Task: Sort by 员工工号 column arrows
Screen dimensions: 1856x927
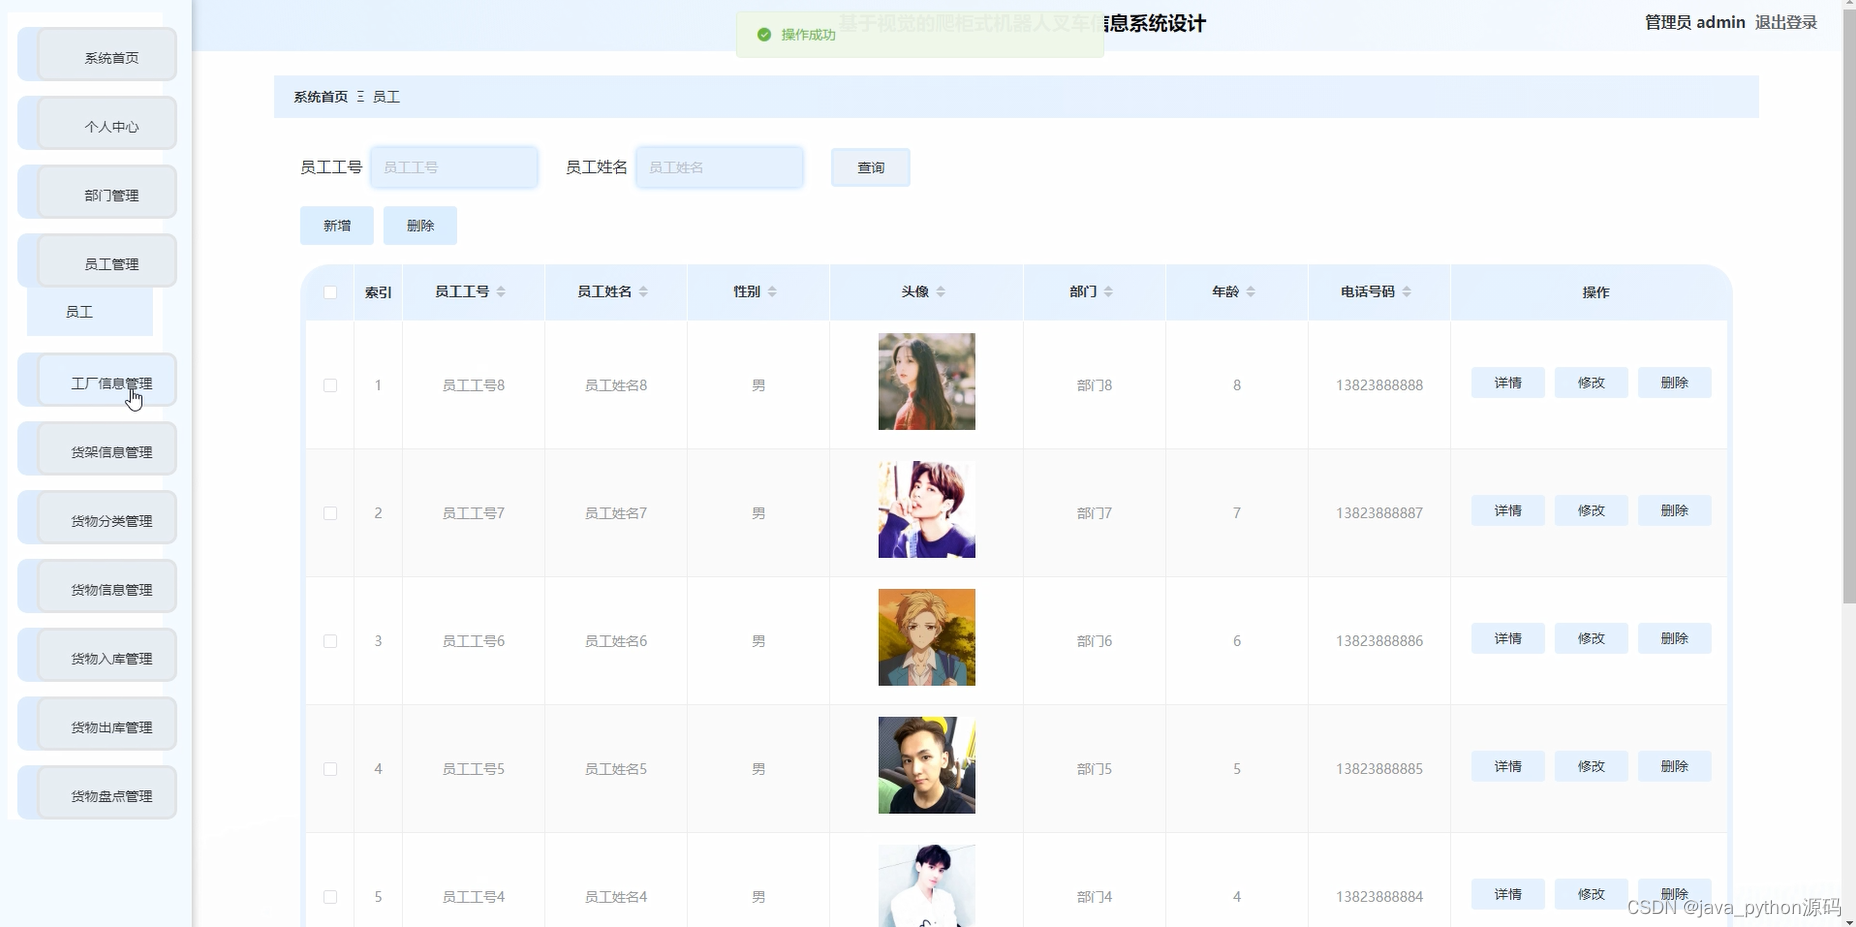Action: [501, 292]
